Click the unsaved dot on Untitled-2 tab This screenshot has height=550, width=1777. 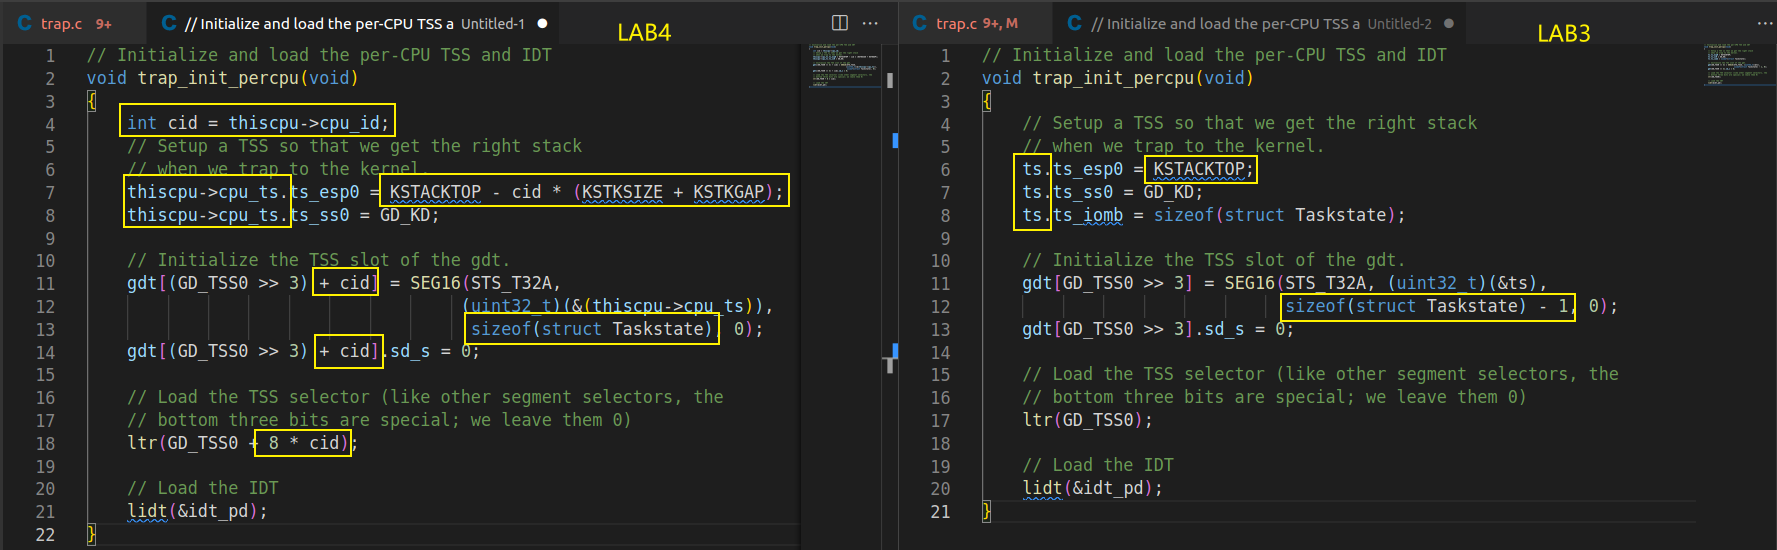[1449, 23]
